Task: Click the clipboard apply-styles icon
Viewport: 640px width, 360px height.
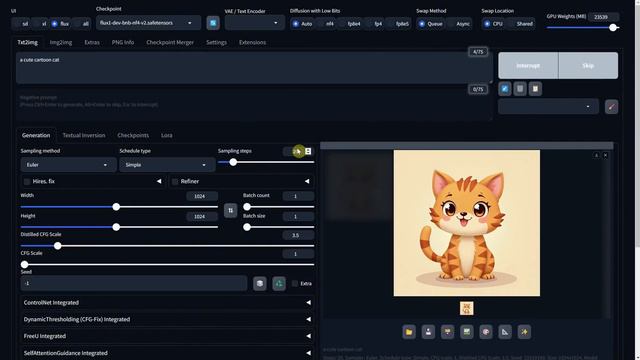Action: click(x=536, y=89)
